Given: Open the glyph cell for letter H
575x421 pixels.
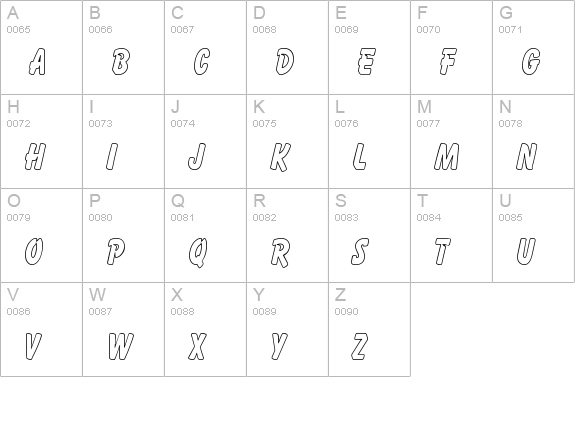Looking at the screenshot, I should point(41,141).
